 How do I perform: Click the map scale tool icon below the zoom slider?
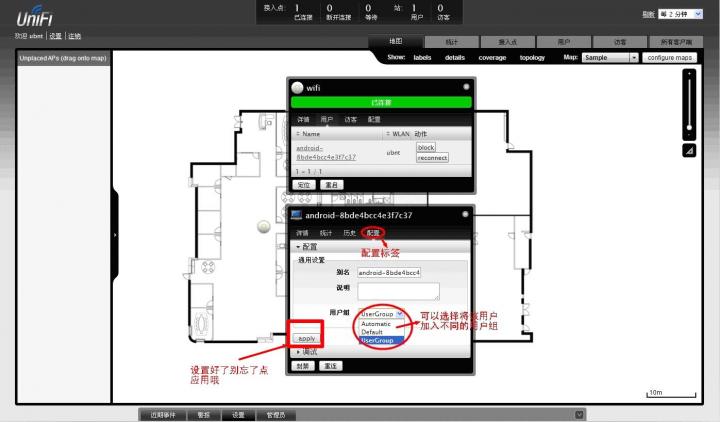(x=689, y=151)
